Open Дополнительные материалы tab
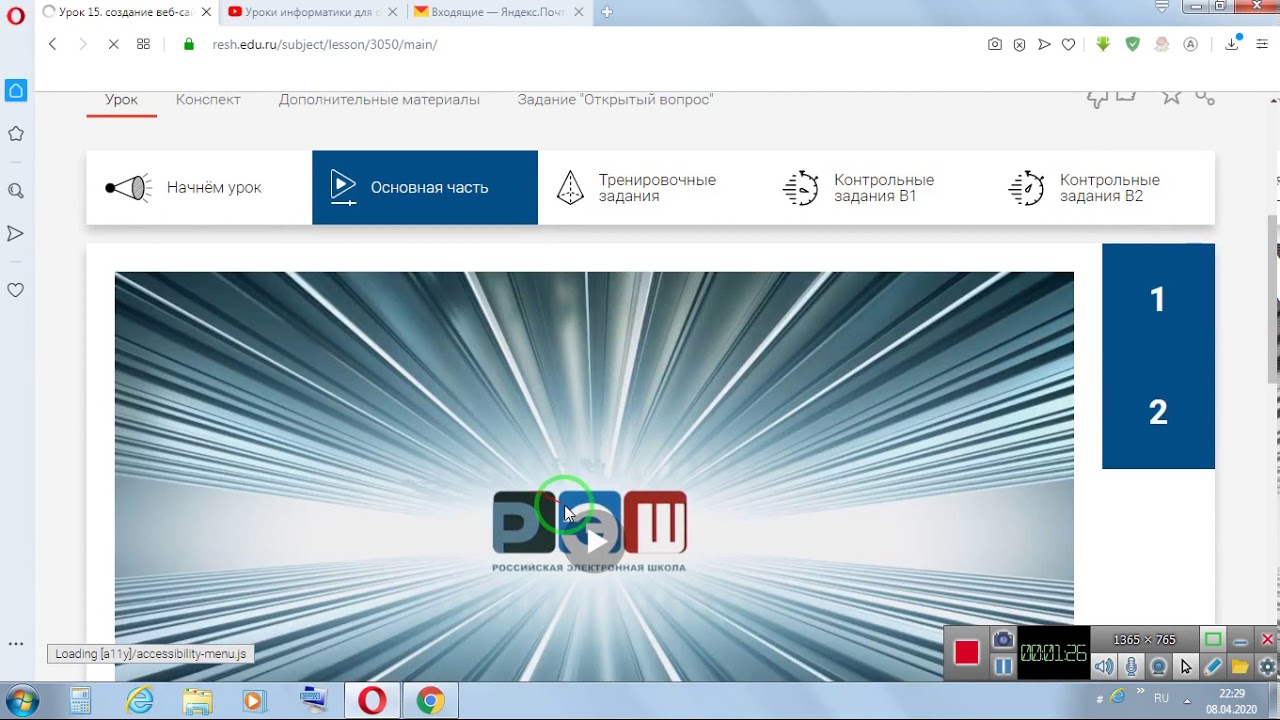This screenshot has width=1280, height=720. (379, 99)
